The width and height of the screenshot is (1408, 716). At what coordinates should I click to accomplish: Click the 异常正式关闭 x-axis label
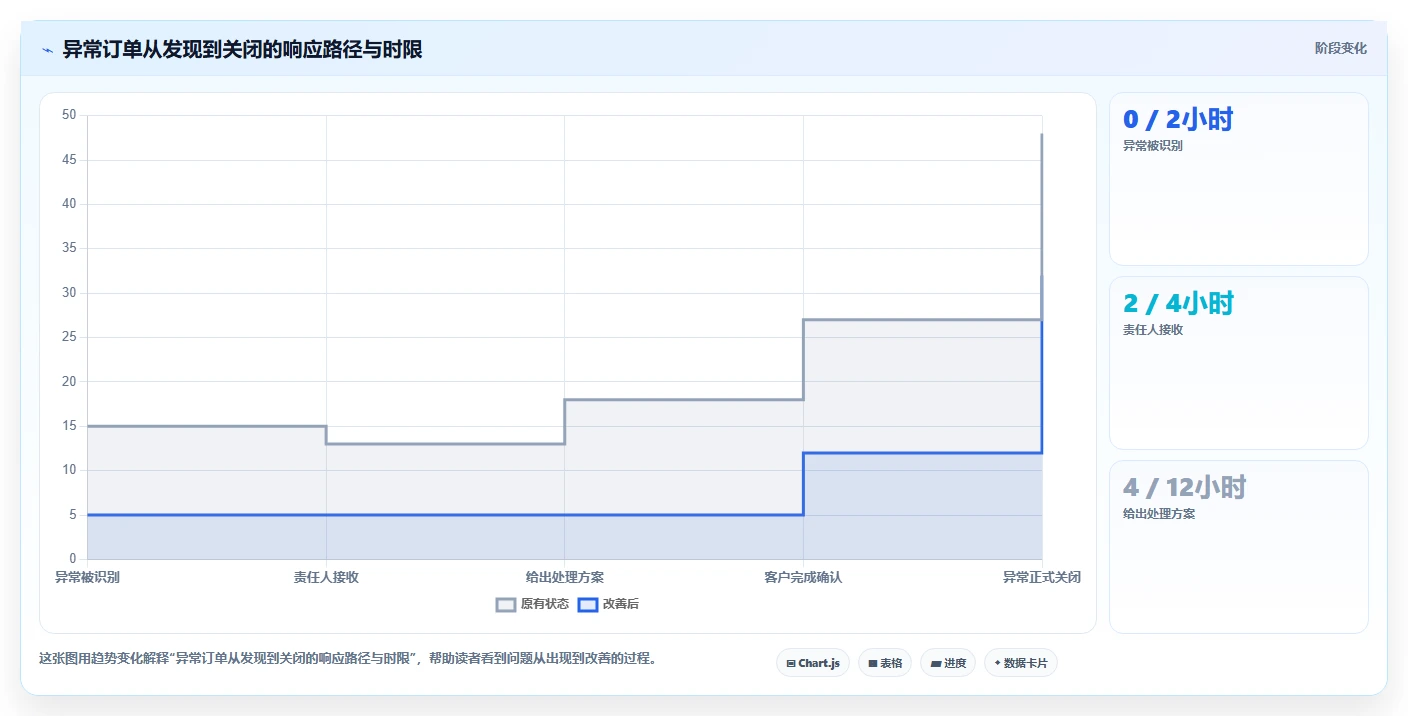[1042, 577]
